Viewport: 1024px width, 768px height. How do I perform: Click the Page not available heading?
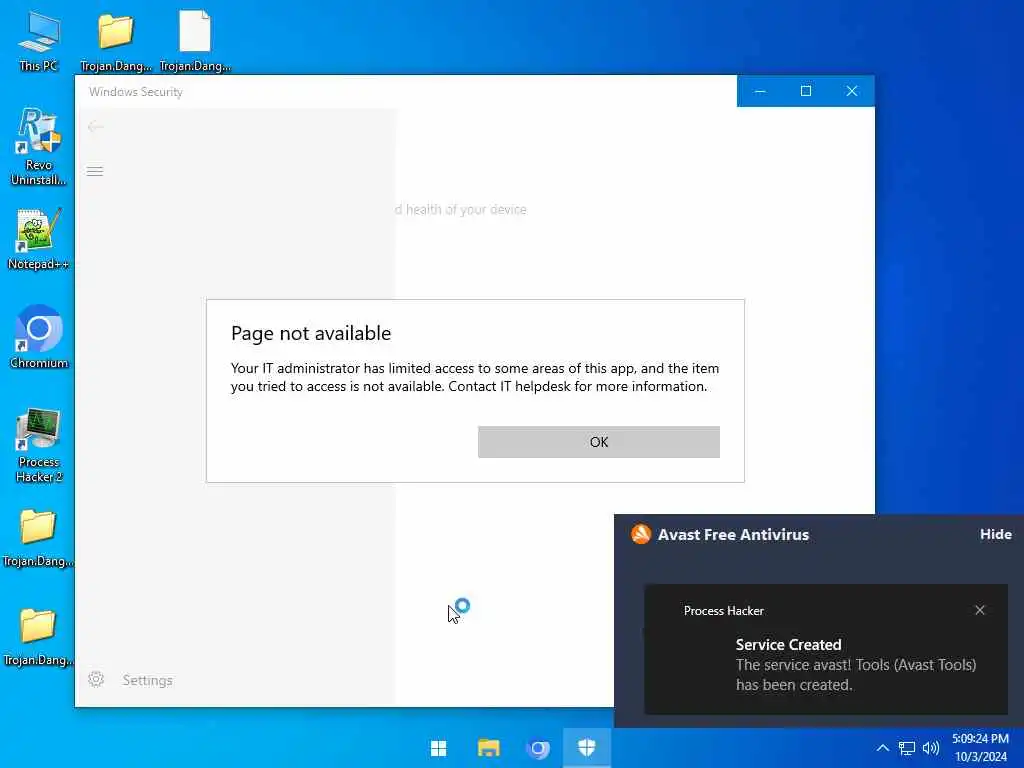(311, 333)
